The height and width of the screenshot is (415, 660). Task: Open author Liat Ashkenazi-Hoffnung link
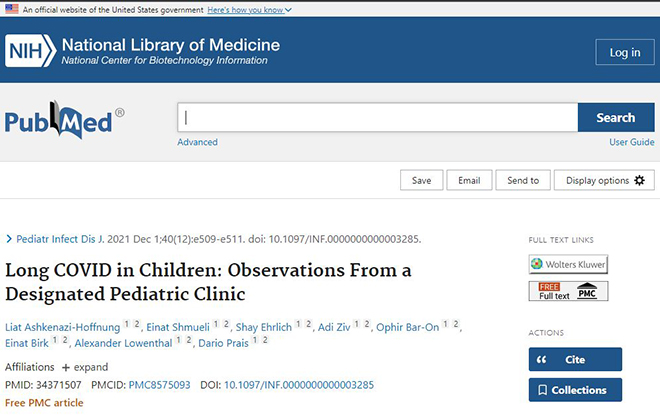pos(63,327)
